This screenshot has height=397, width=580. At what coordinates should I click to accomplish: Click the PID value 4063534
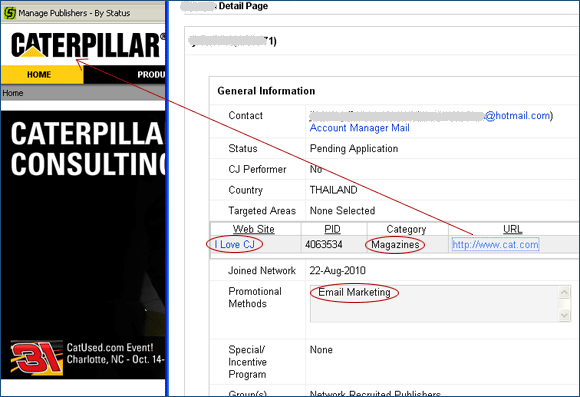click(324, 245)
